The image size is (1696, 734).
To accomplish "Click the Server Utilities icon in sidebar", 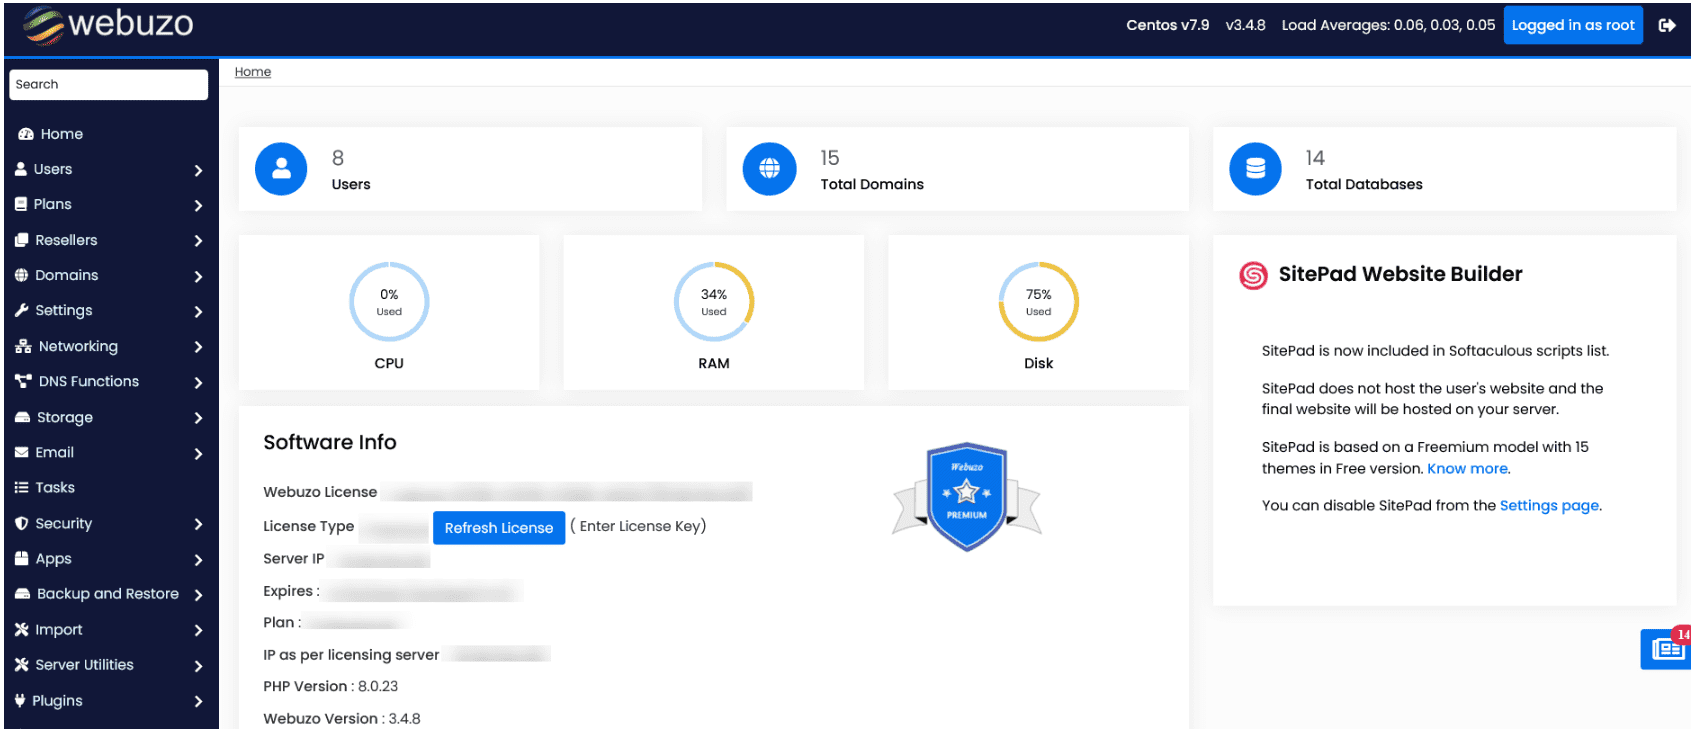I will point(21,665).
